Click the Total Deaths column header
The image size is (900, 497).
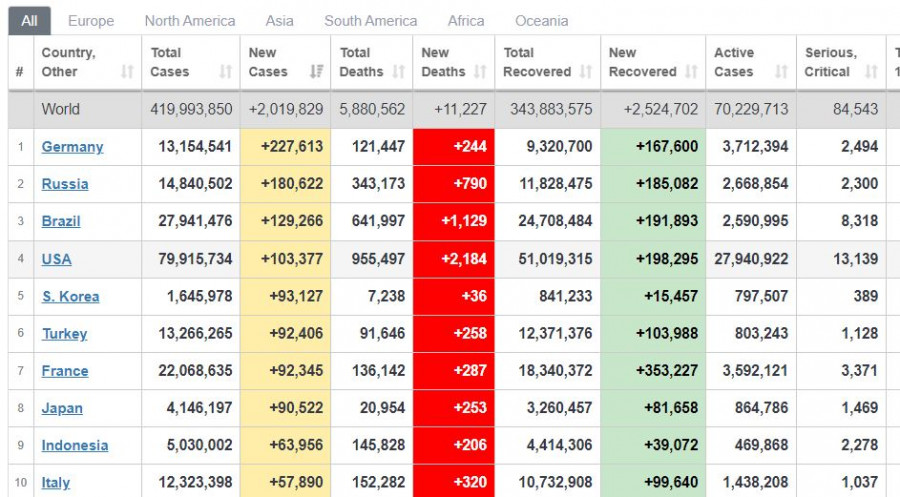click(372, 62)
